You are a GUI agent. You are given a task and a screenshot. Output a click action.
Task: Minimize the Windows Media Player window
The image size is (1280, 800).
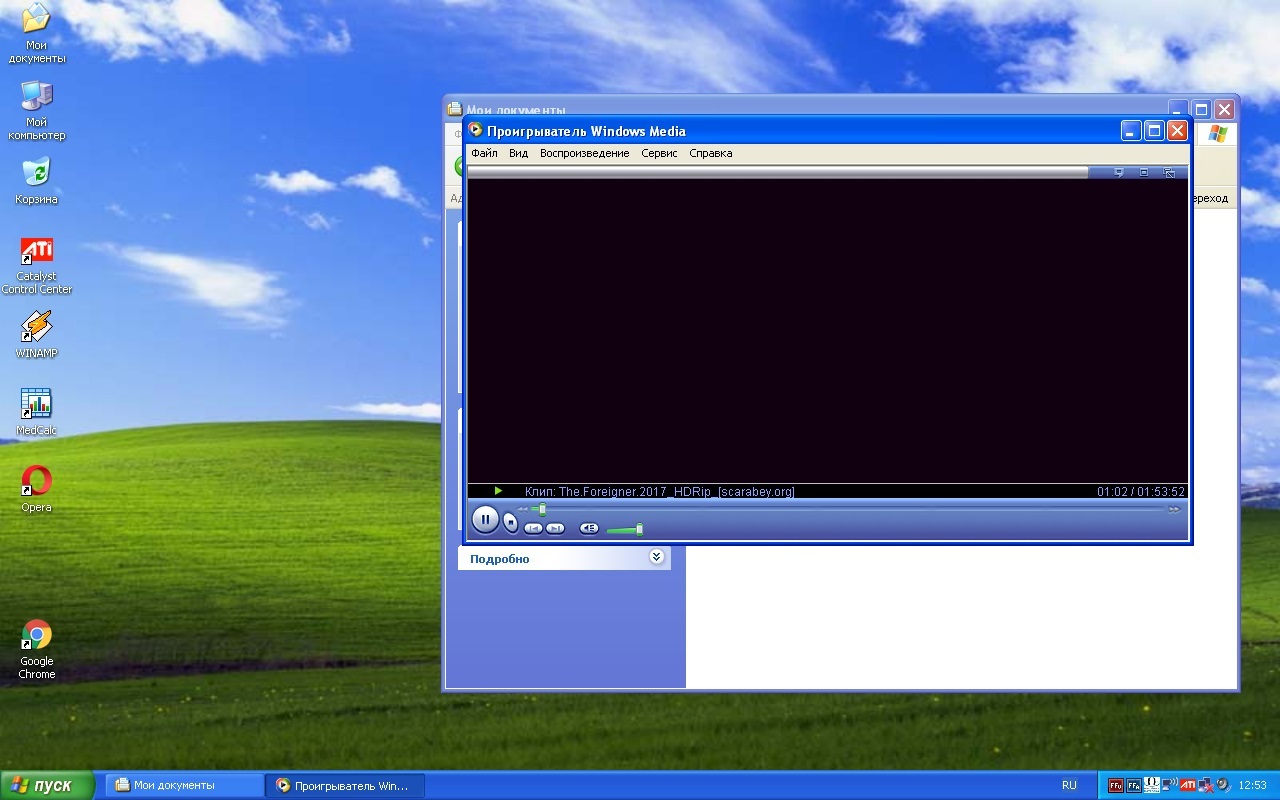tap(1131, 131)
